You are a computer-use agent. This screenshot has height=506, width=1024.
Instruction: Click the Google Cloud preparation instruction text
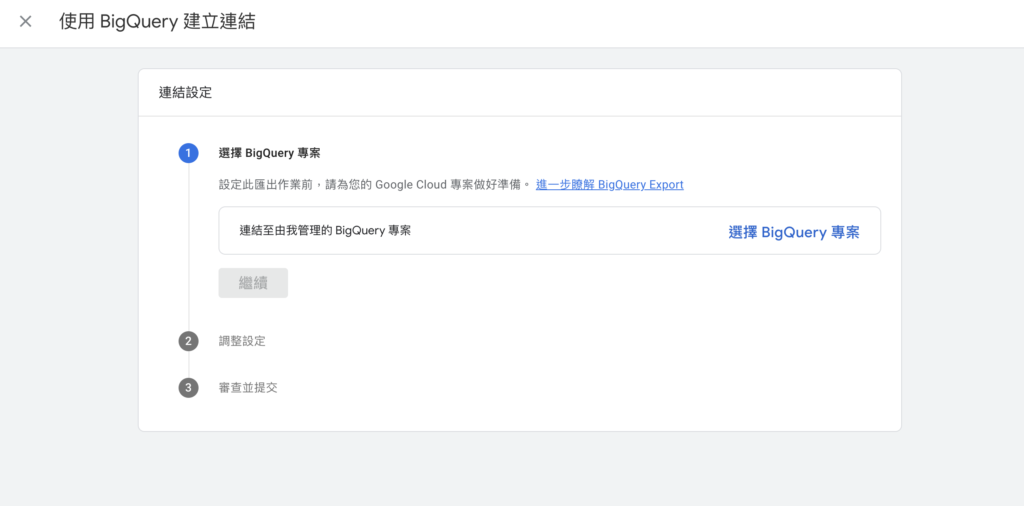click(375, 185)
